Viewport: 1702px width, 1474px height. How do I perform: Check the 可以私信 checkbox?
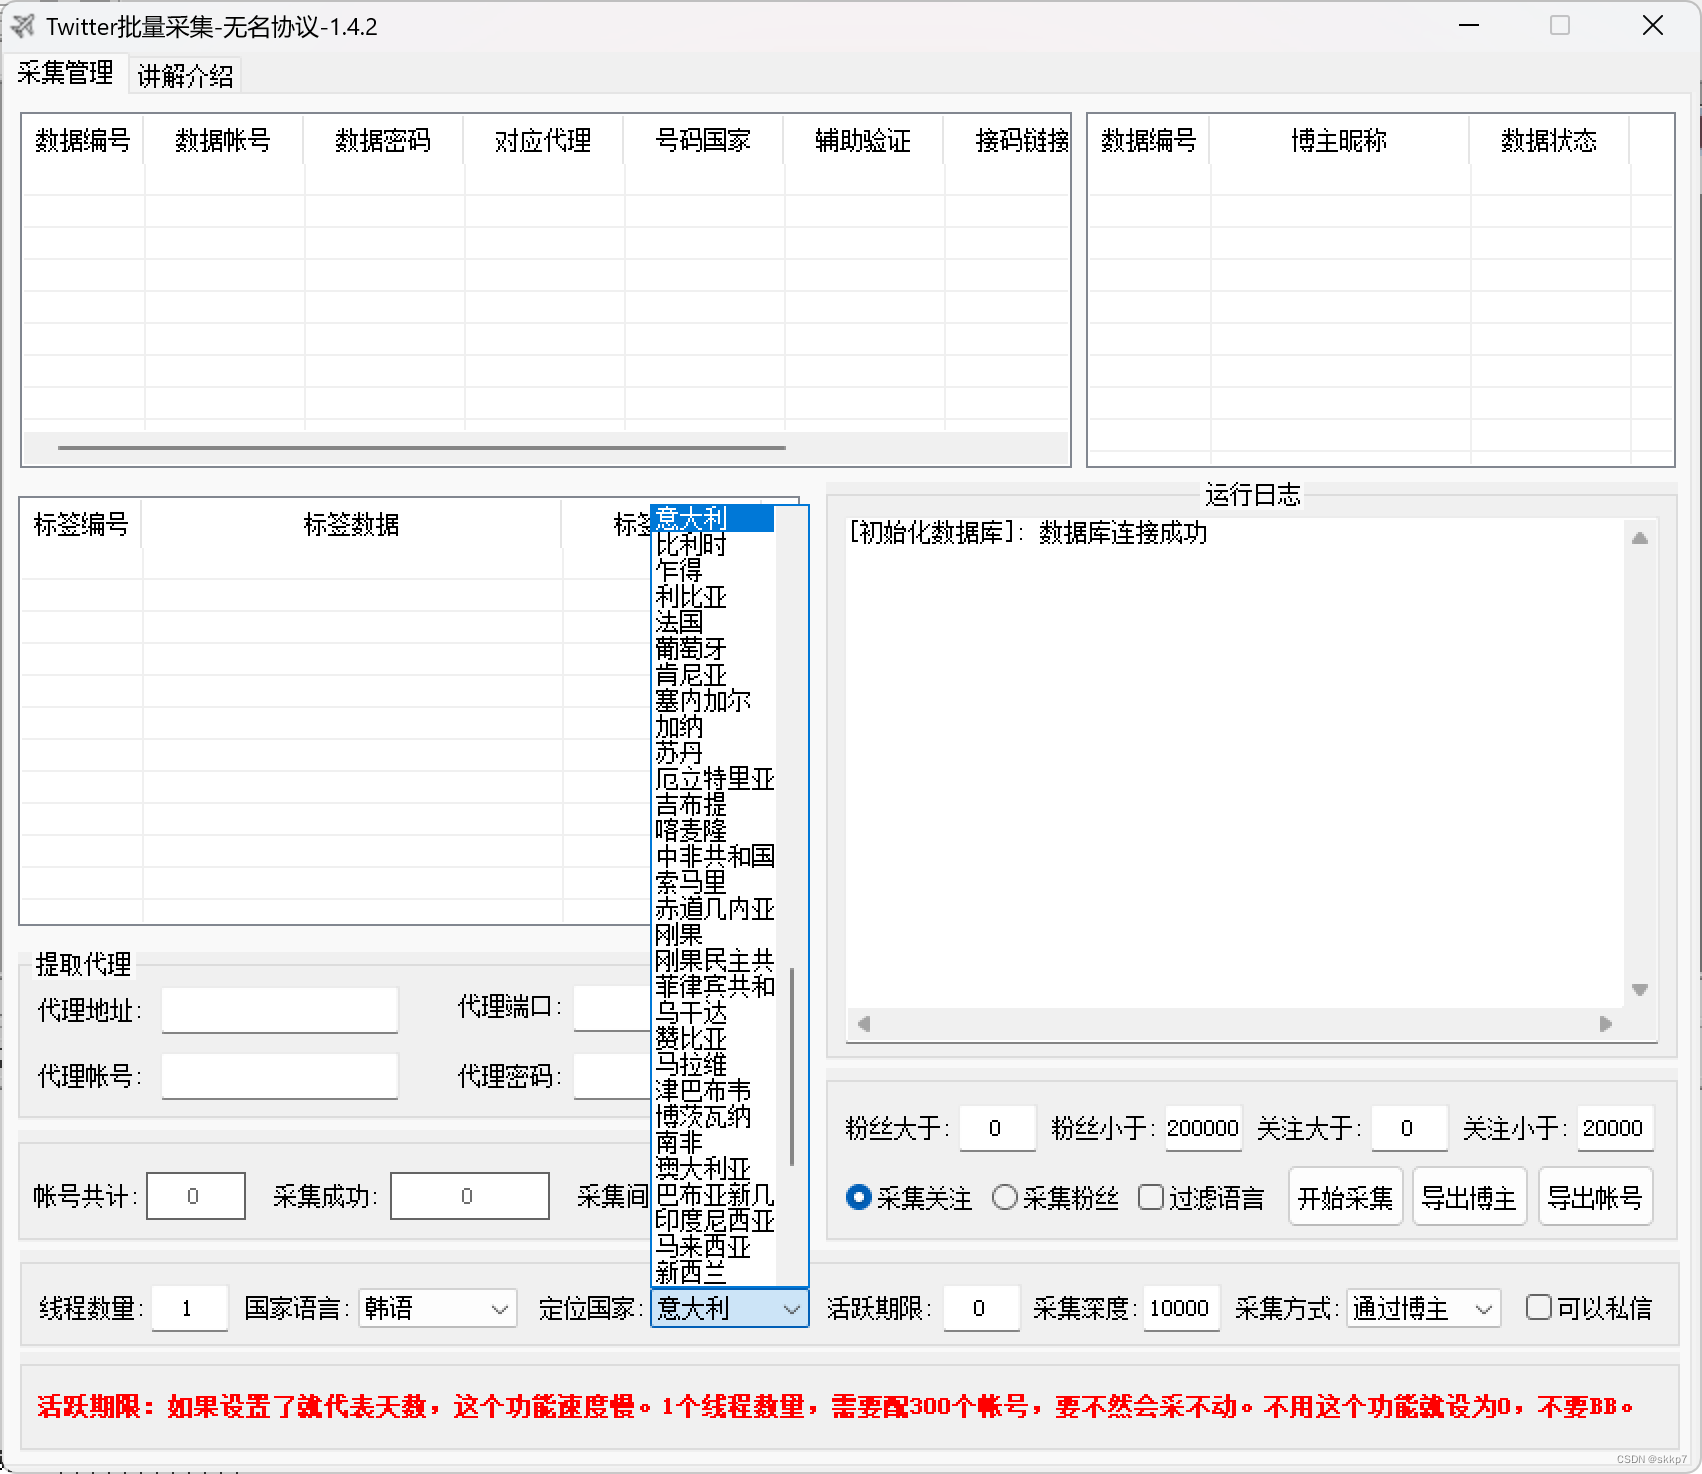click(1537, 1307)
